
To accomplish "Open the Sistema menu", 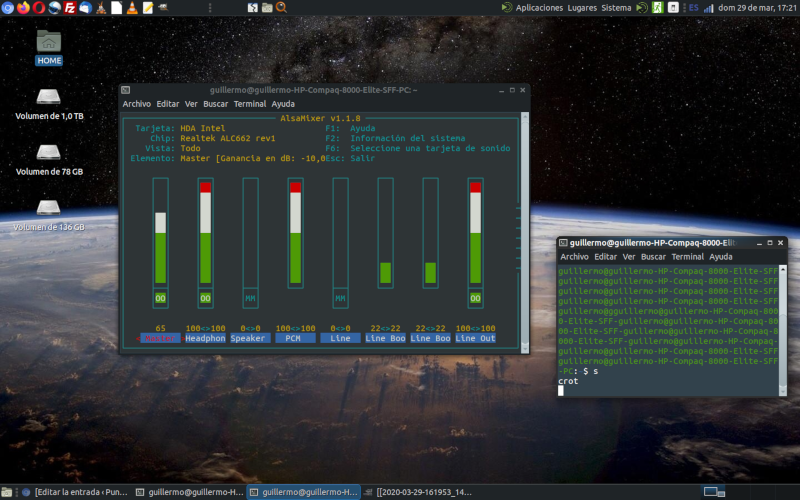I will pos(617,8).
